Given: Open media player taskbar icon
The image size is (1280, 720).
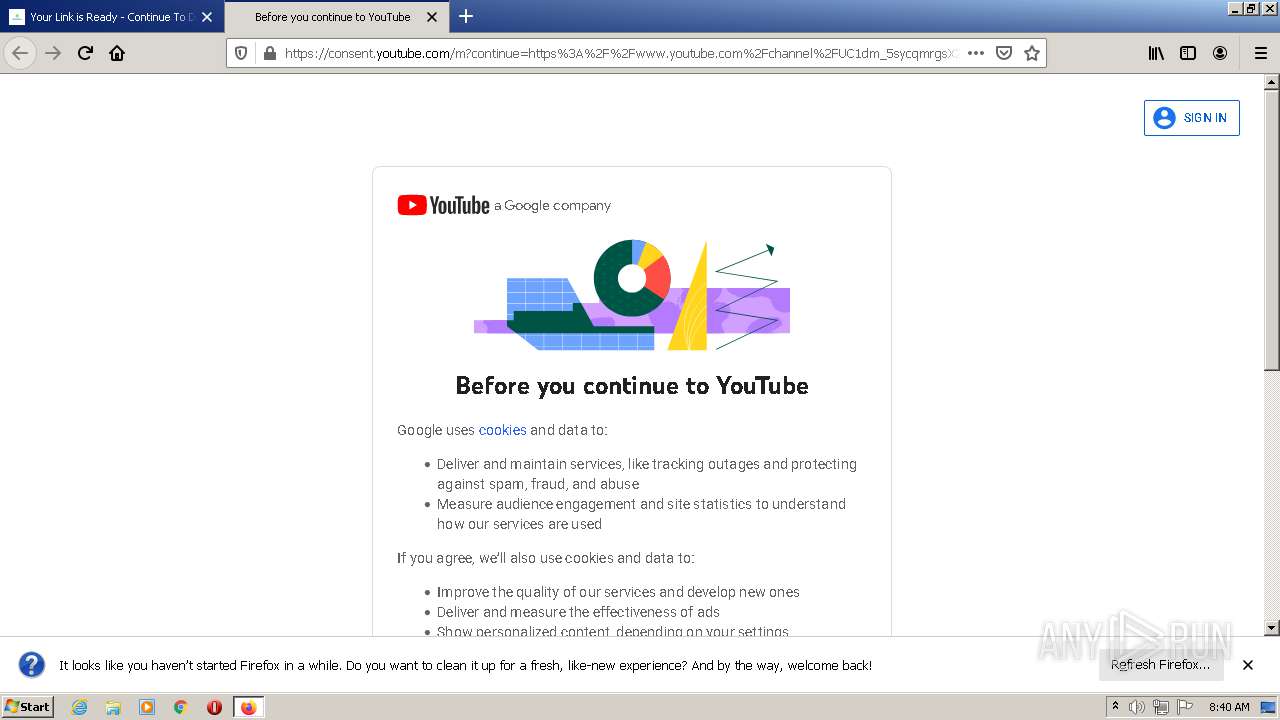Looking at the screenshot, I should click(x=147, y=707).
